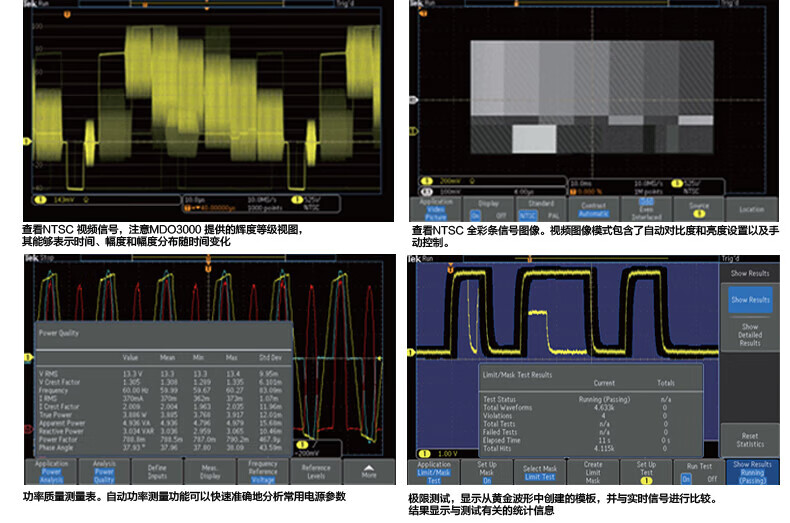Expand the More arrow menu

pos(369,471)
